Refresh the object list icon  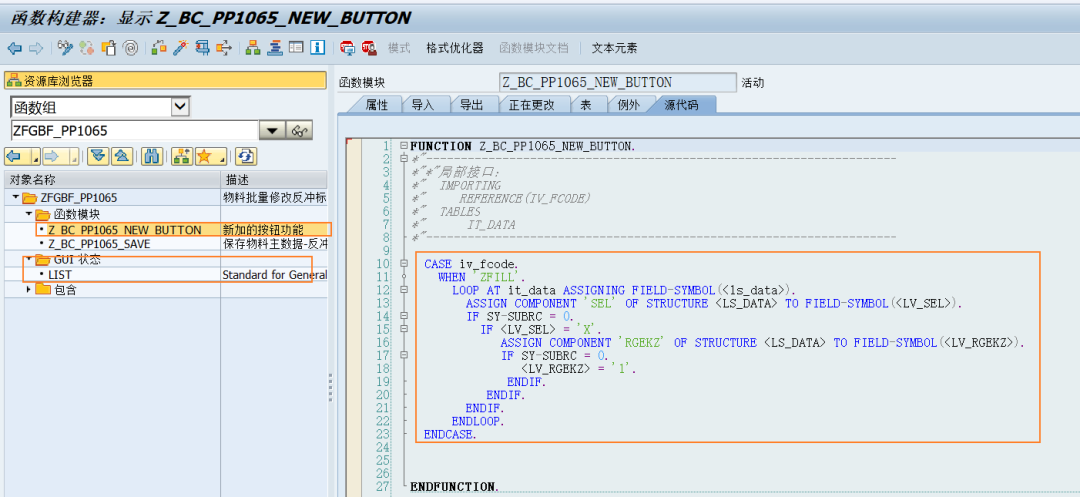coord(246,156)
